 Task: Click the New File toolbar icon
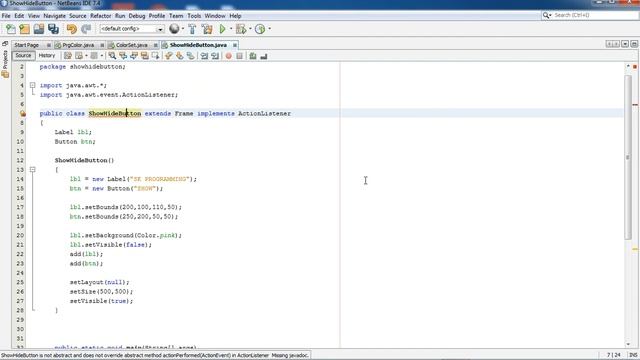[11, 29]
